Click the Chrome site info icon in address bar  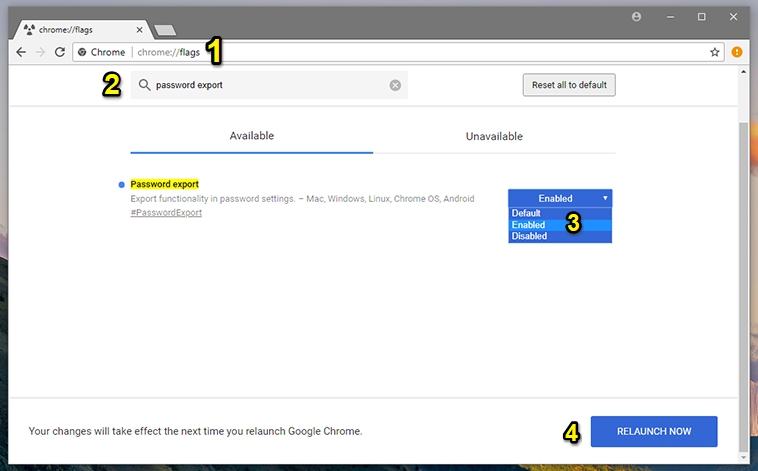[82, 52]
